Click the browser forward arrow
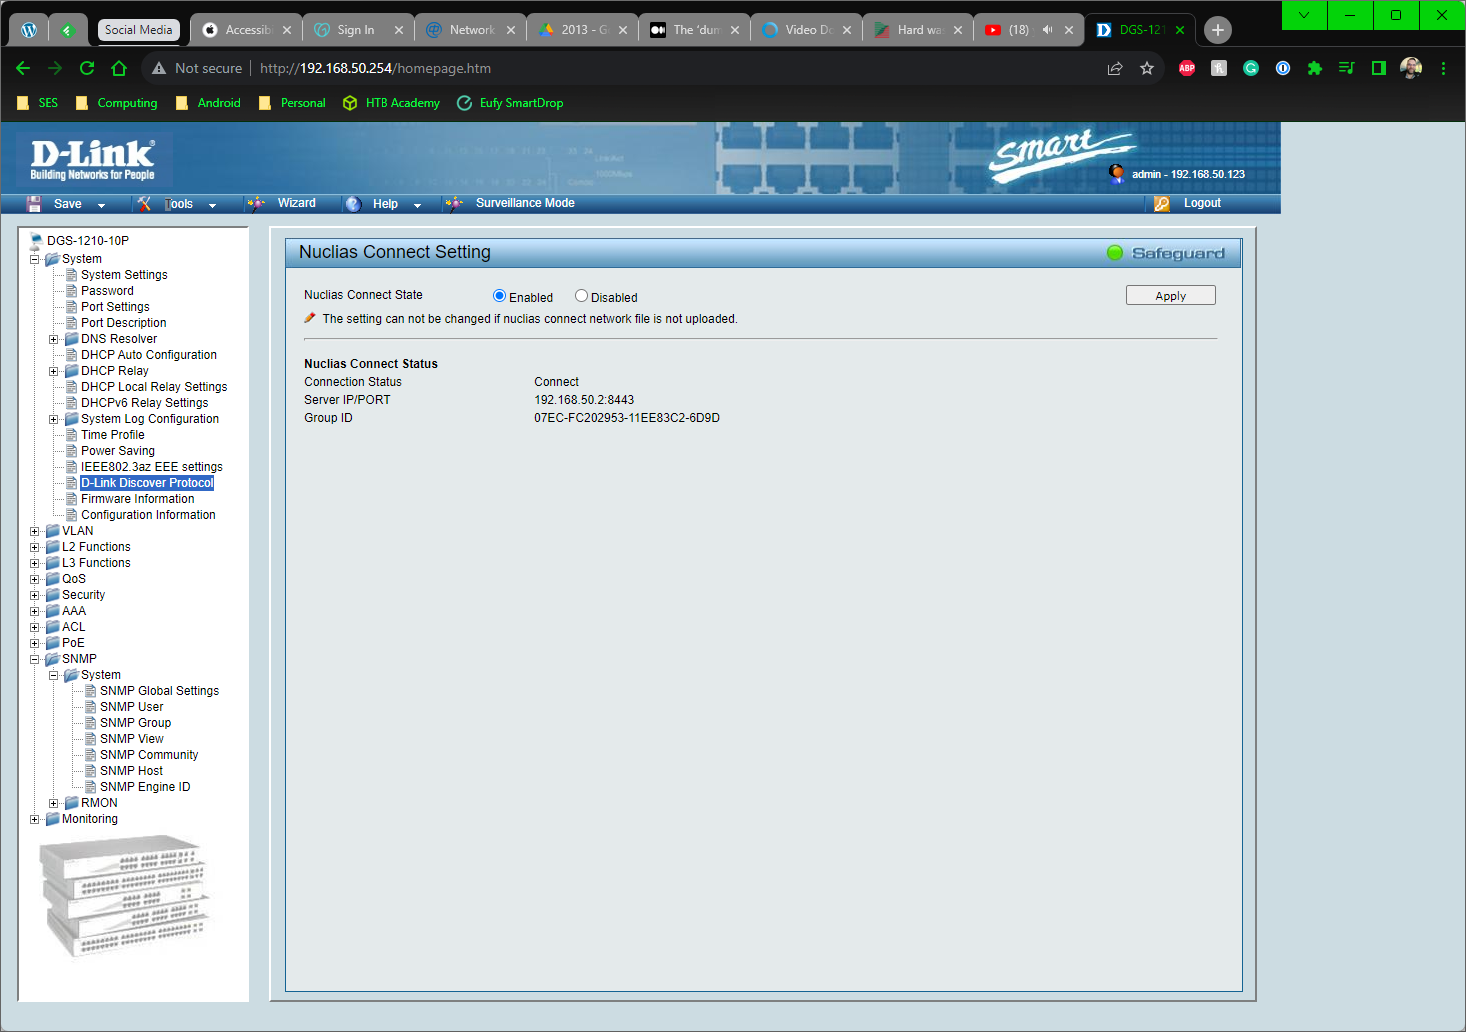Viewport: 1466px width, 1032px height. click(55, 68)
